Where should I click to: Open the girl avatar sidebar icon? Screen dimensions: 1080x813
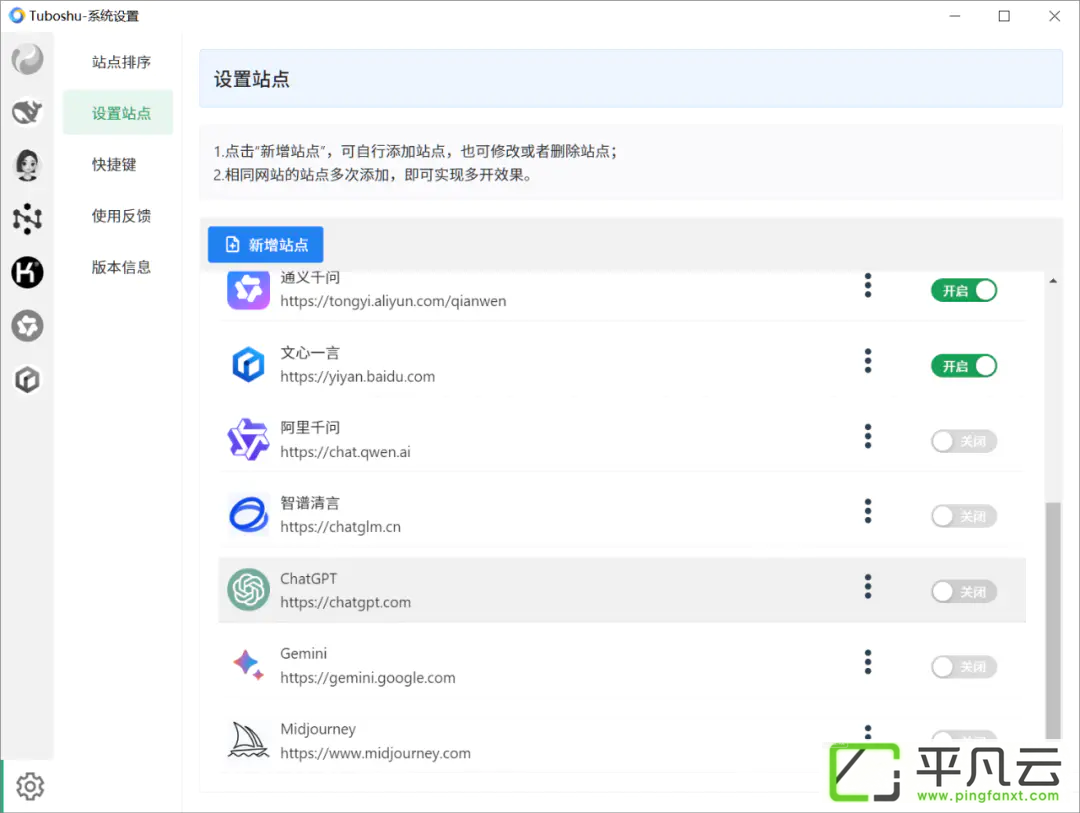pyautogui.click(x=28, y=165)
